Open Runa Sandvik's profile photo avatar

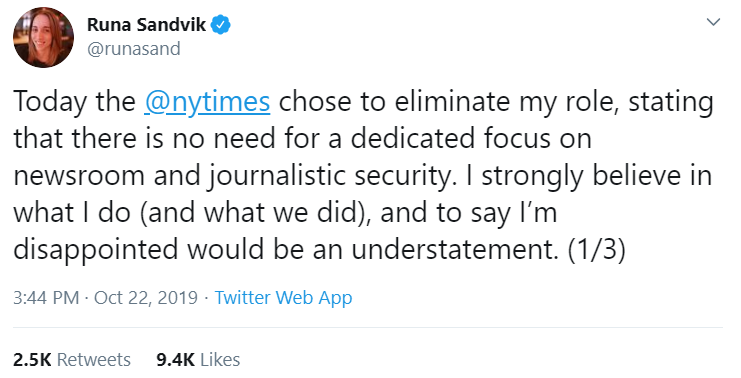43,37
